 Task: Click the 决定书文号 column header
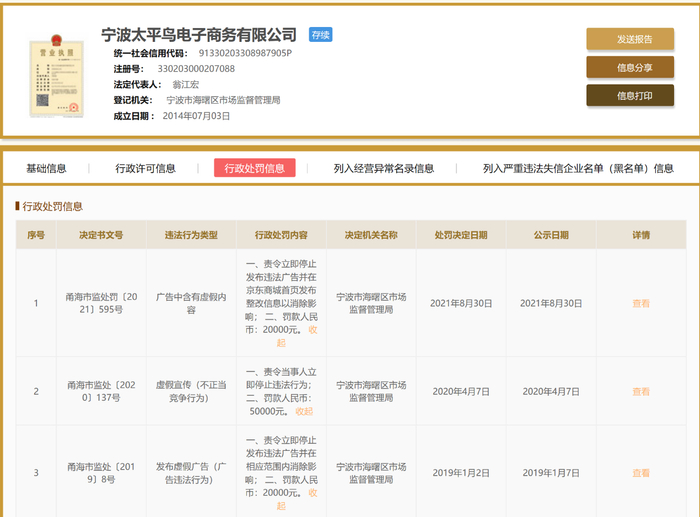tap(101, 235)
